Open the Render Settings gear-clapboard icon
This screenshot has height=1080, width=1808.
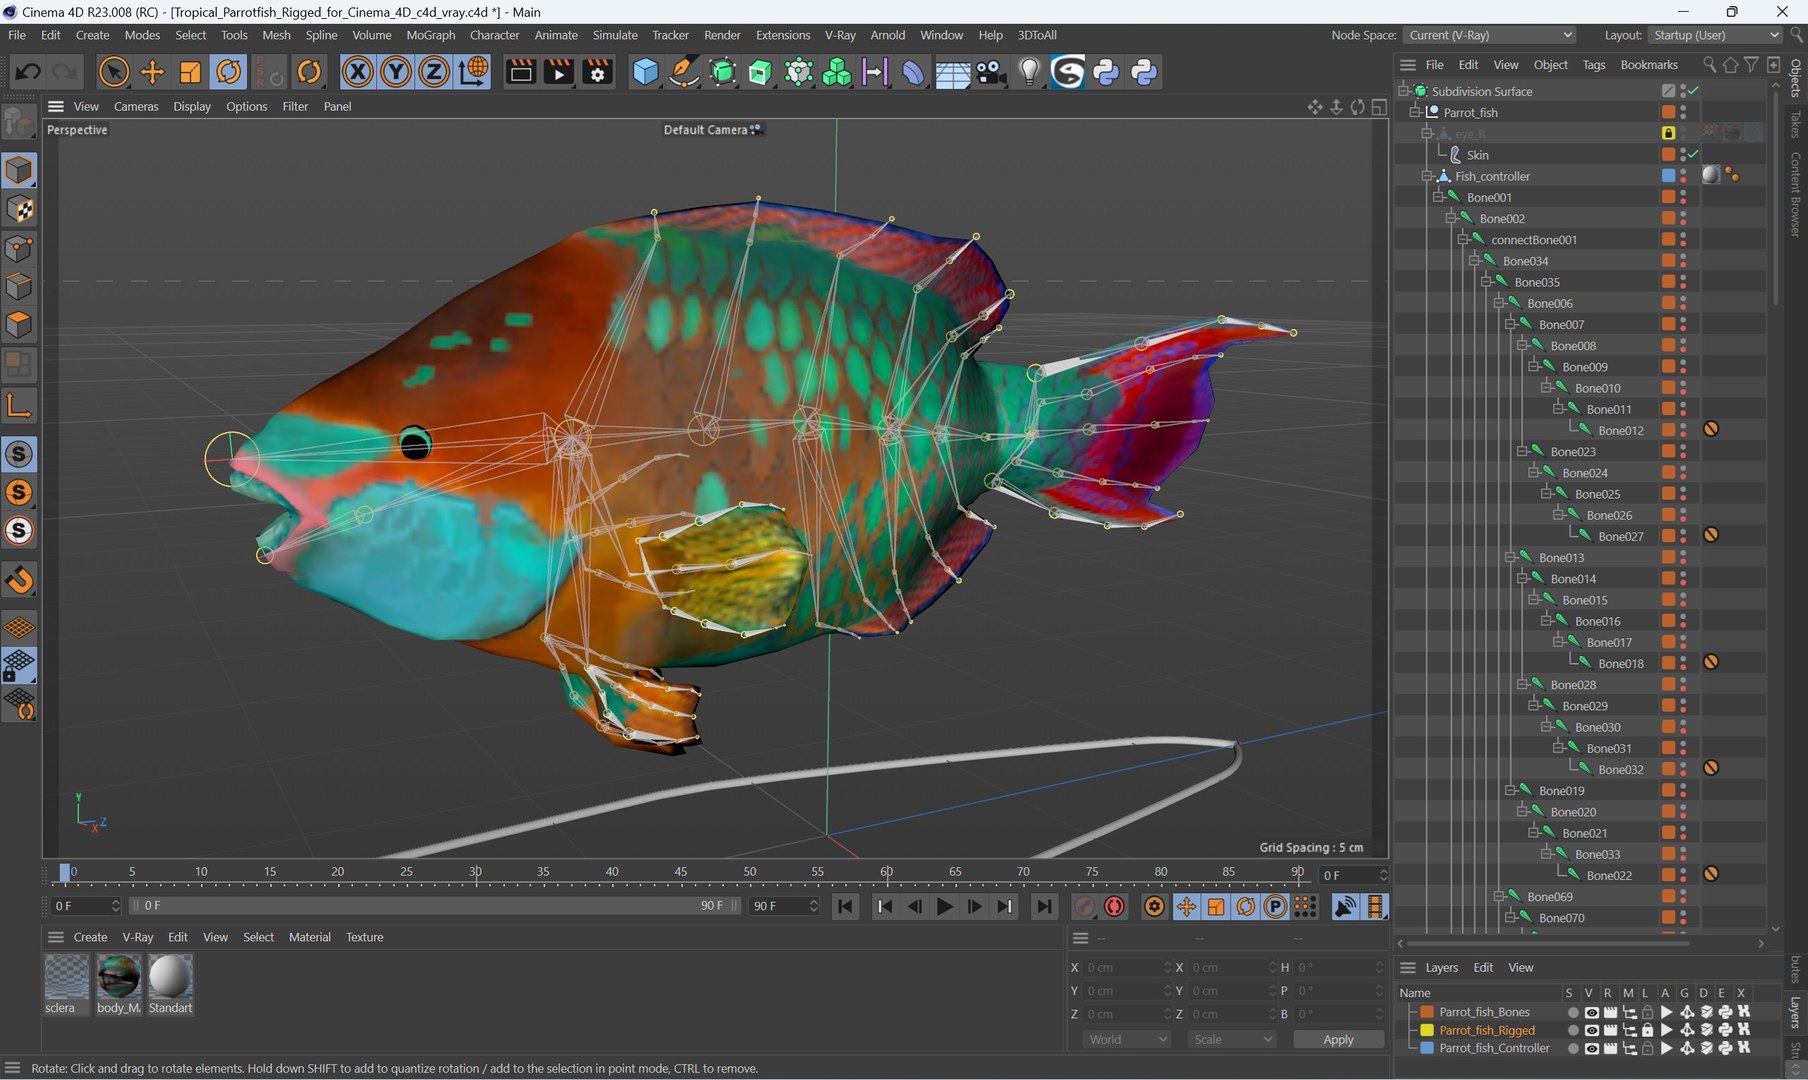point(598,72)
